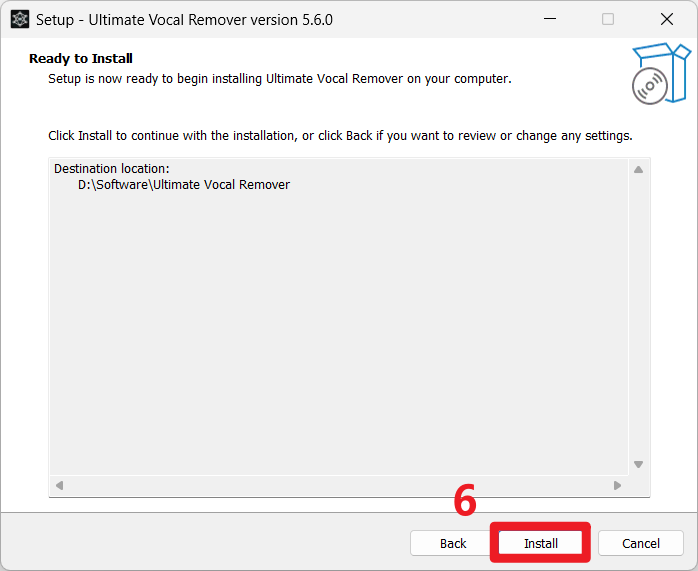Screen dimensions: 698x571
Task: Close the Setup window
Action: click(x=666, y=19)
